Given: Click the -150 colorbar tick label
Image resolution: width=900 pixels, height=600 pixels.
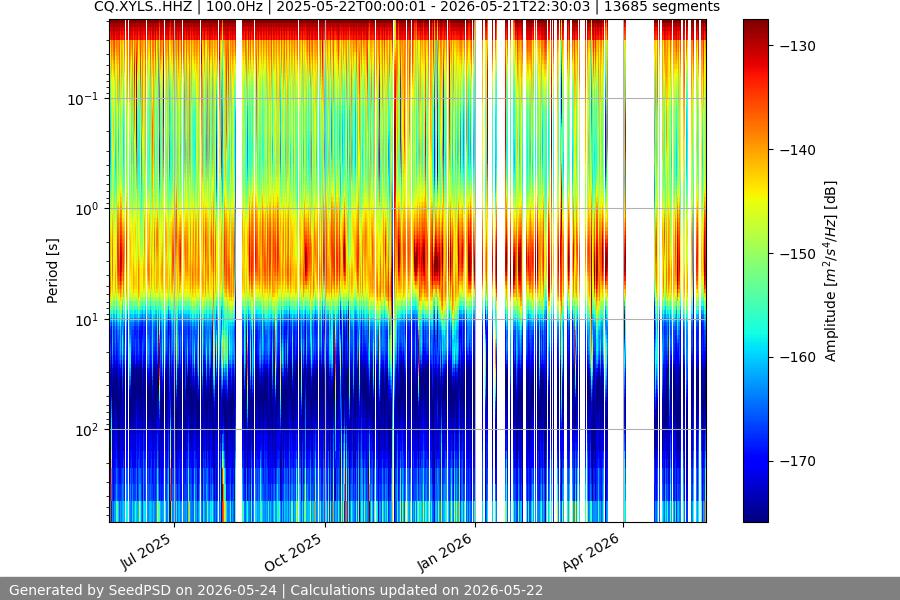Looking at the screenshot, I should tap(798, 253).
